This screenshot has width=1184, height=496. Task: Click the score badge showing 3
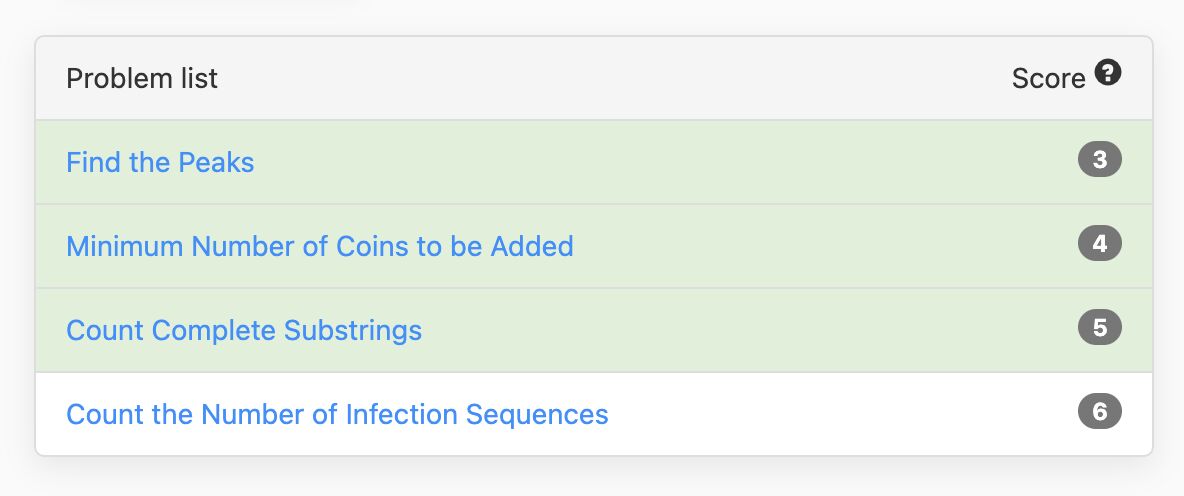tap(1099, 160)
